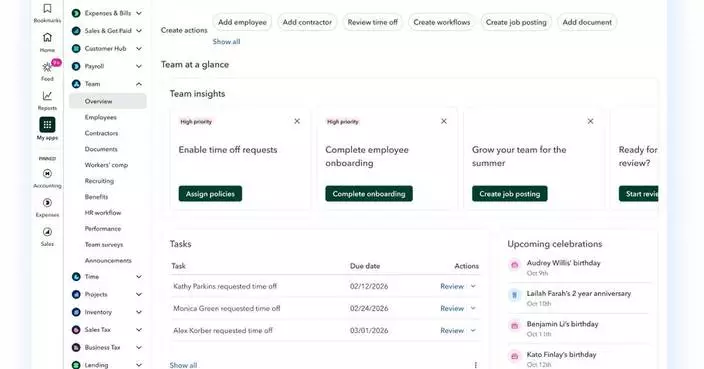Open Employees in Team menu
The height and width of the screenshot is (369, 704).
pos(101,118)
